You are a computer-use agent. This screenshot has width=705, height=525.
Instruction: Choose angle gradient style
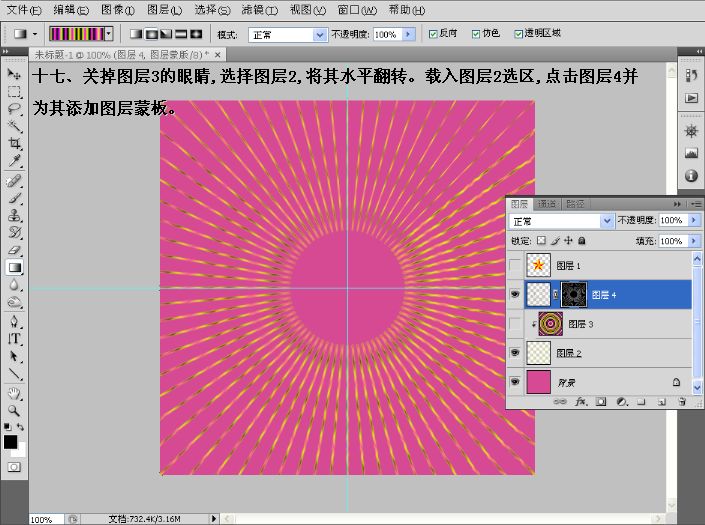[x=166, y=34]
